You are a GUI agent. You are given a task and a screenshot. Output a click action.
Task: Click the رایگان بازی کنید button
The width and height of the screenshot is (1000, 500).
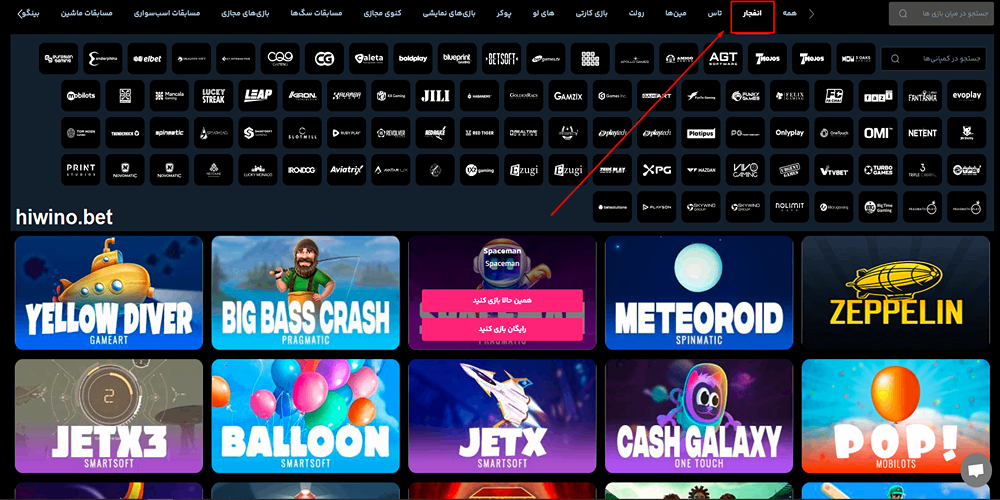tap(501, 328)
